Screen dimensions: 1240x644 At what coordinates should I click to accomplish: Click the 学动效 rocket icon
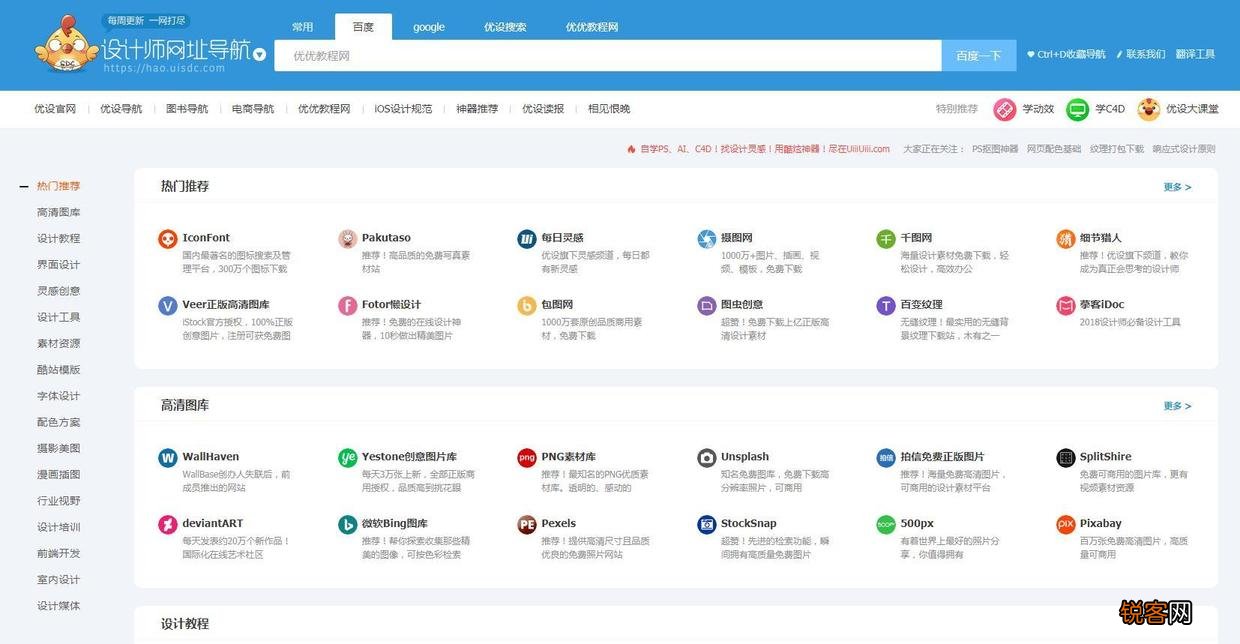(1004, 109)
